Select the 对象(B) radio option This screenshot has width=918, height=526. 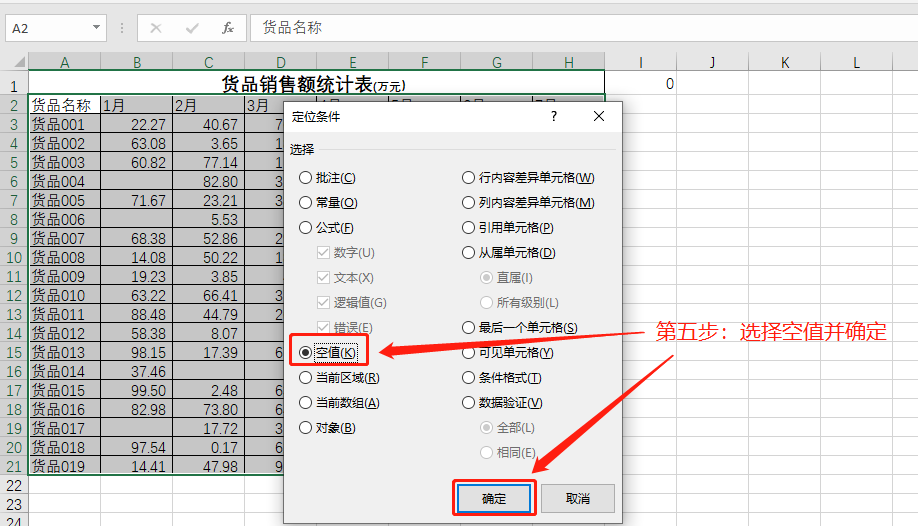(327, 428)
